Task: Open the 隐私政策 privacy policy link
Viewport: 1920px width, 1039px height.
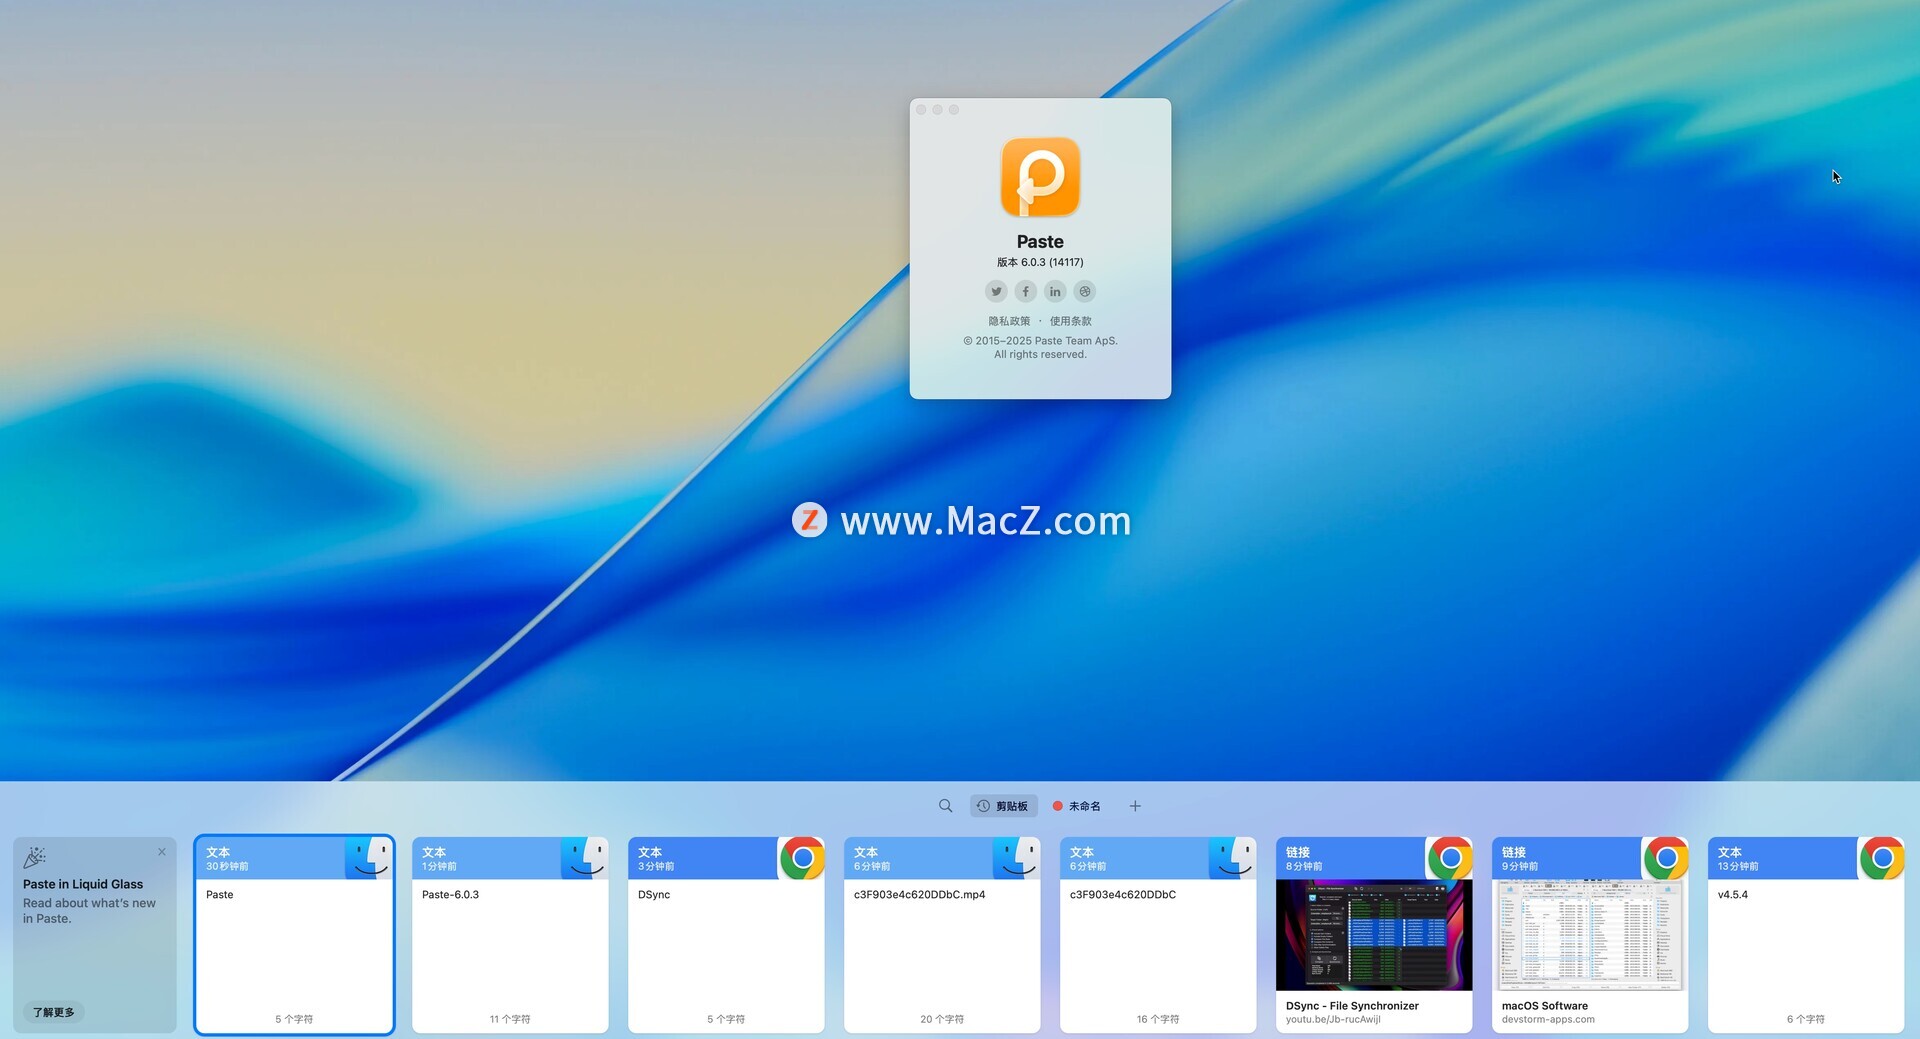Action: tap(1009, 321)
